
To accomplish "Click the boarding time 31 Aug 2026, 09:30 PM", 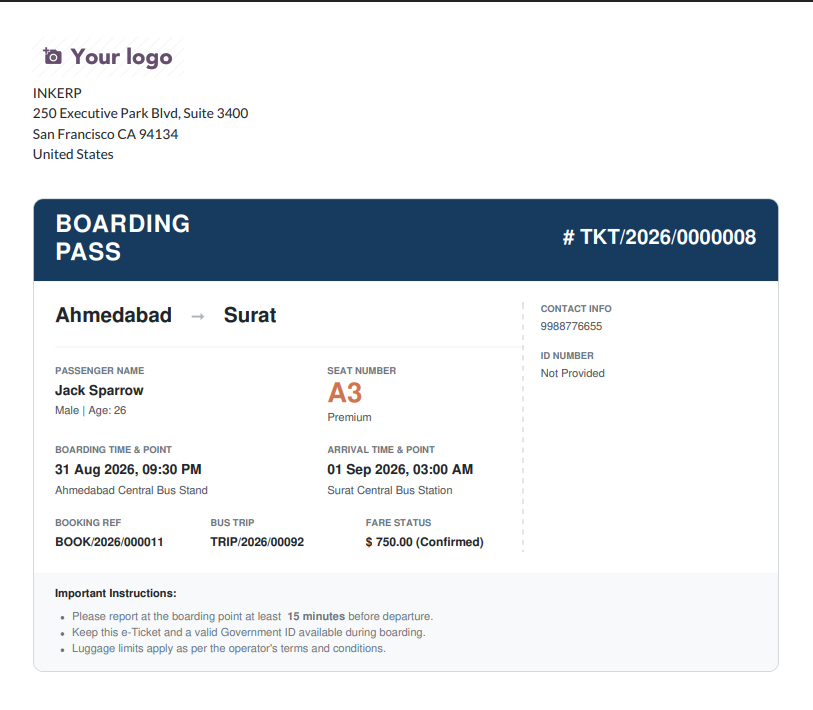I will pos(128,469).
